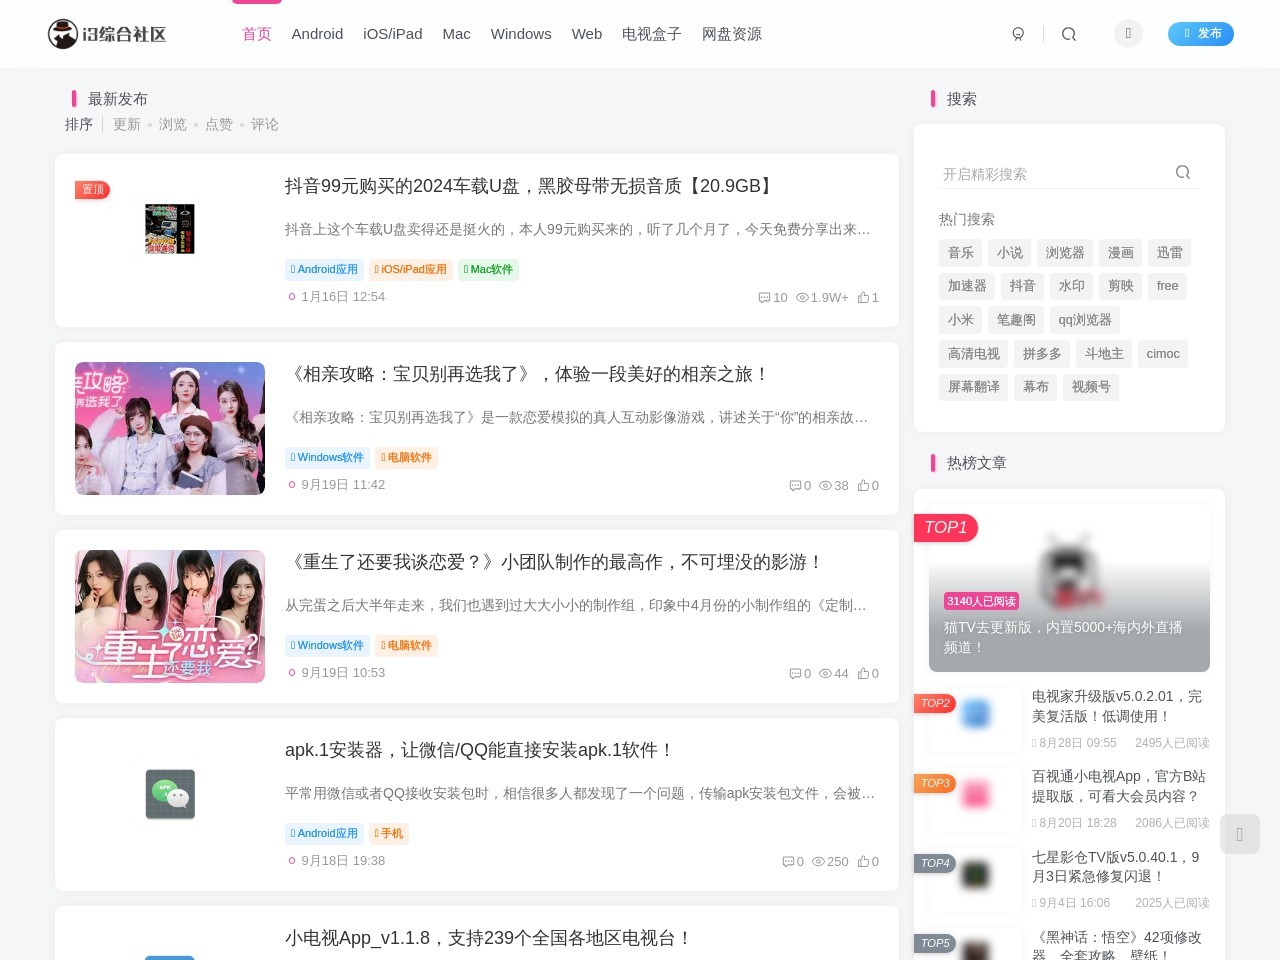Open TOP1 猫TV去更新版 article
Image resolution: width=1280 pixels, height=960 pixels.
1069,588
